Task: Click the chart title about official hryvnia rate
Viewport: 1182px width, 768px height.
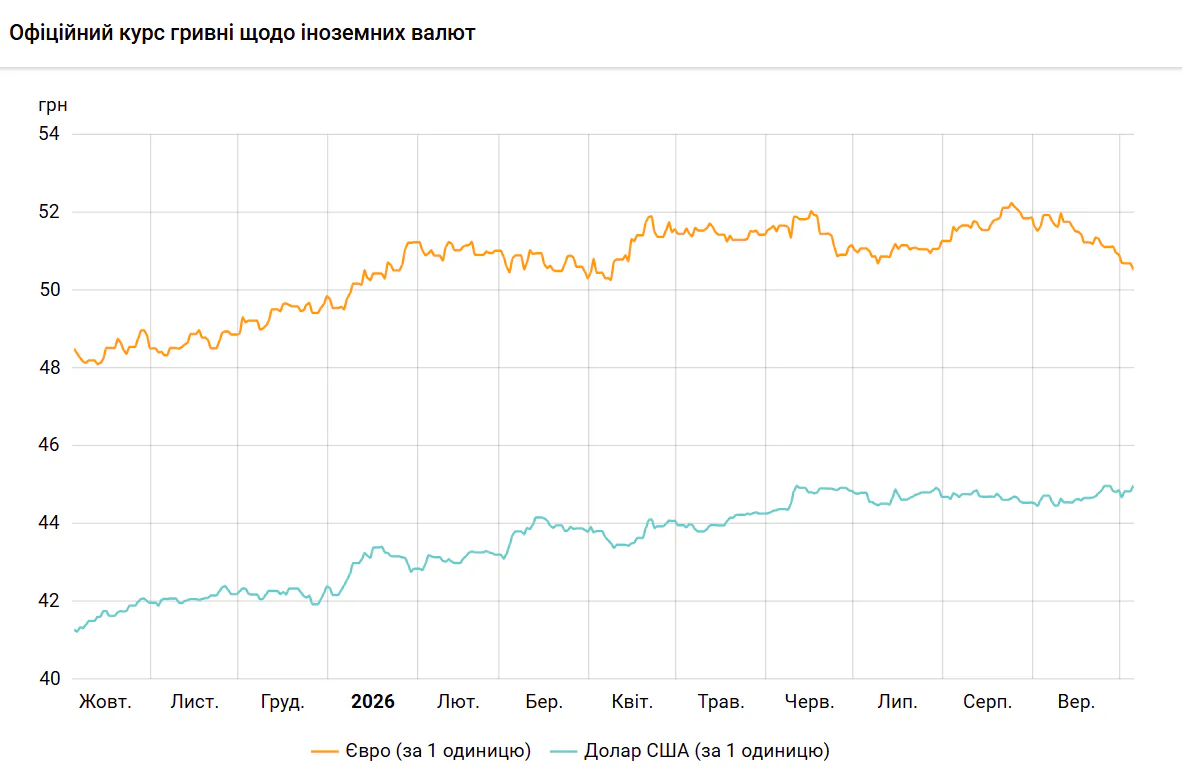Action: click(242, 33)
